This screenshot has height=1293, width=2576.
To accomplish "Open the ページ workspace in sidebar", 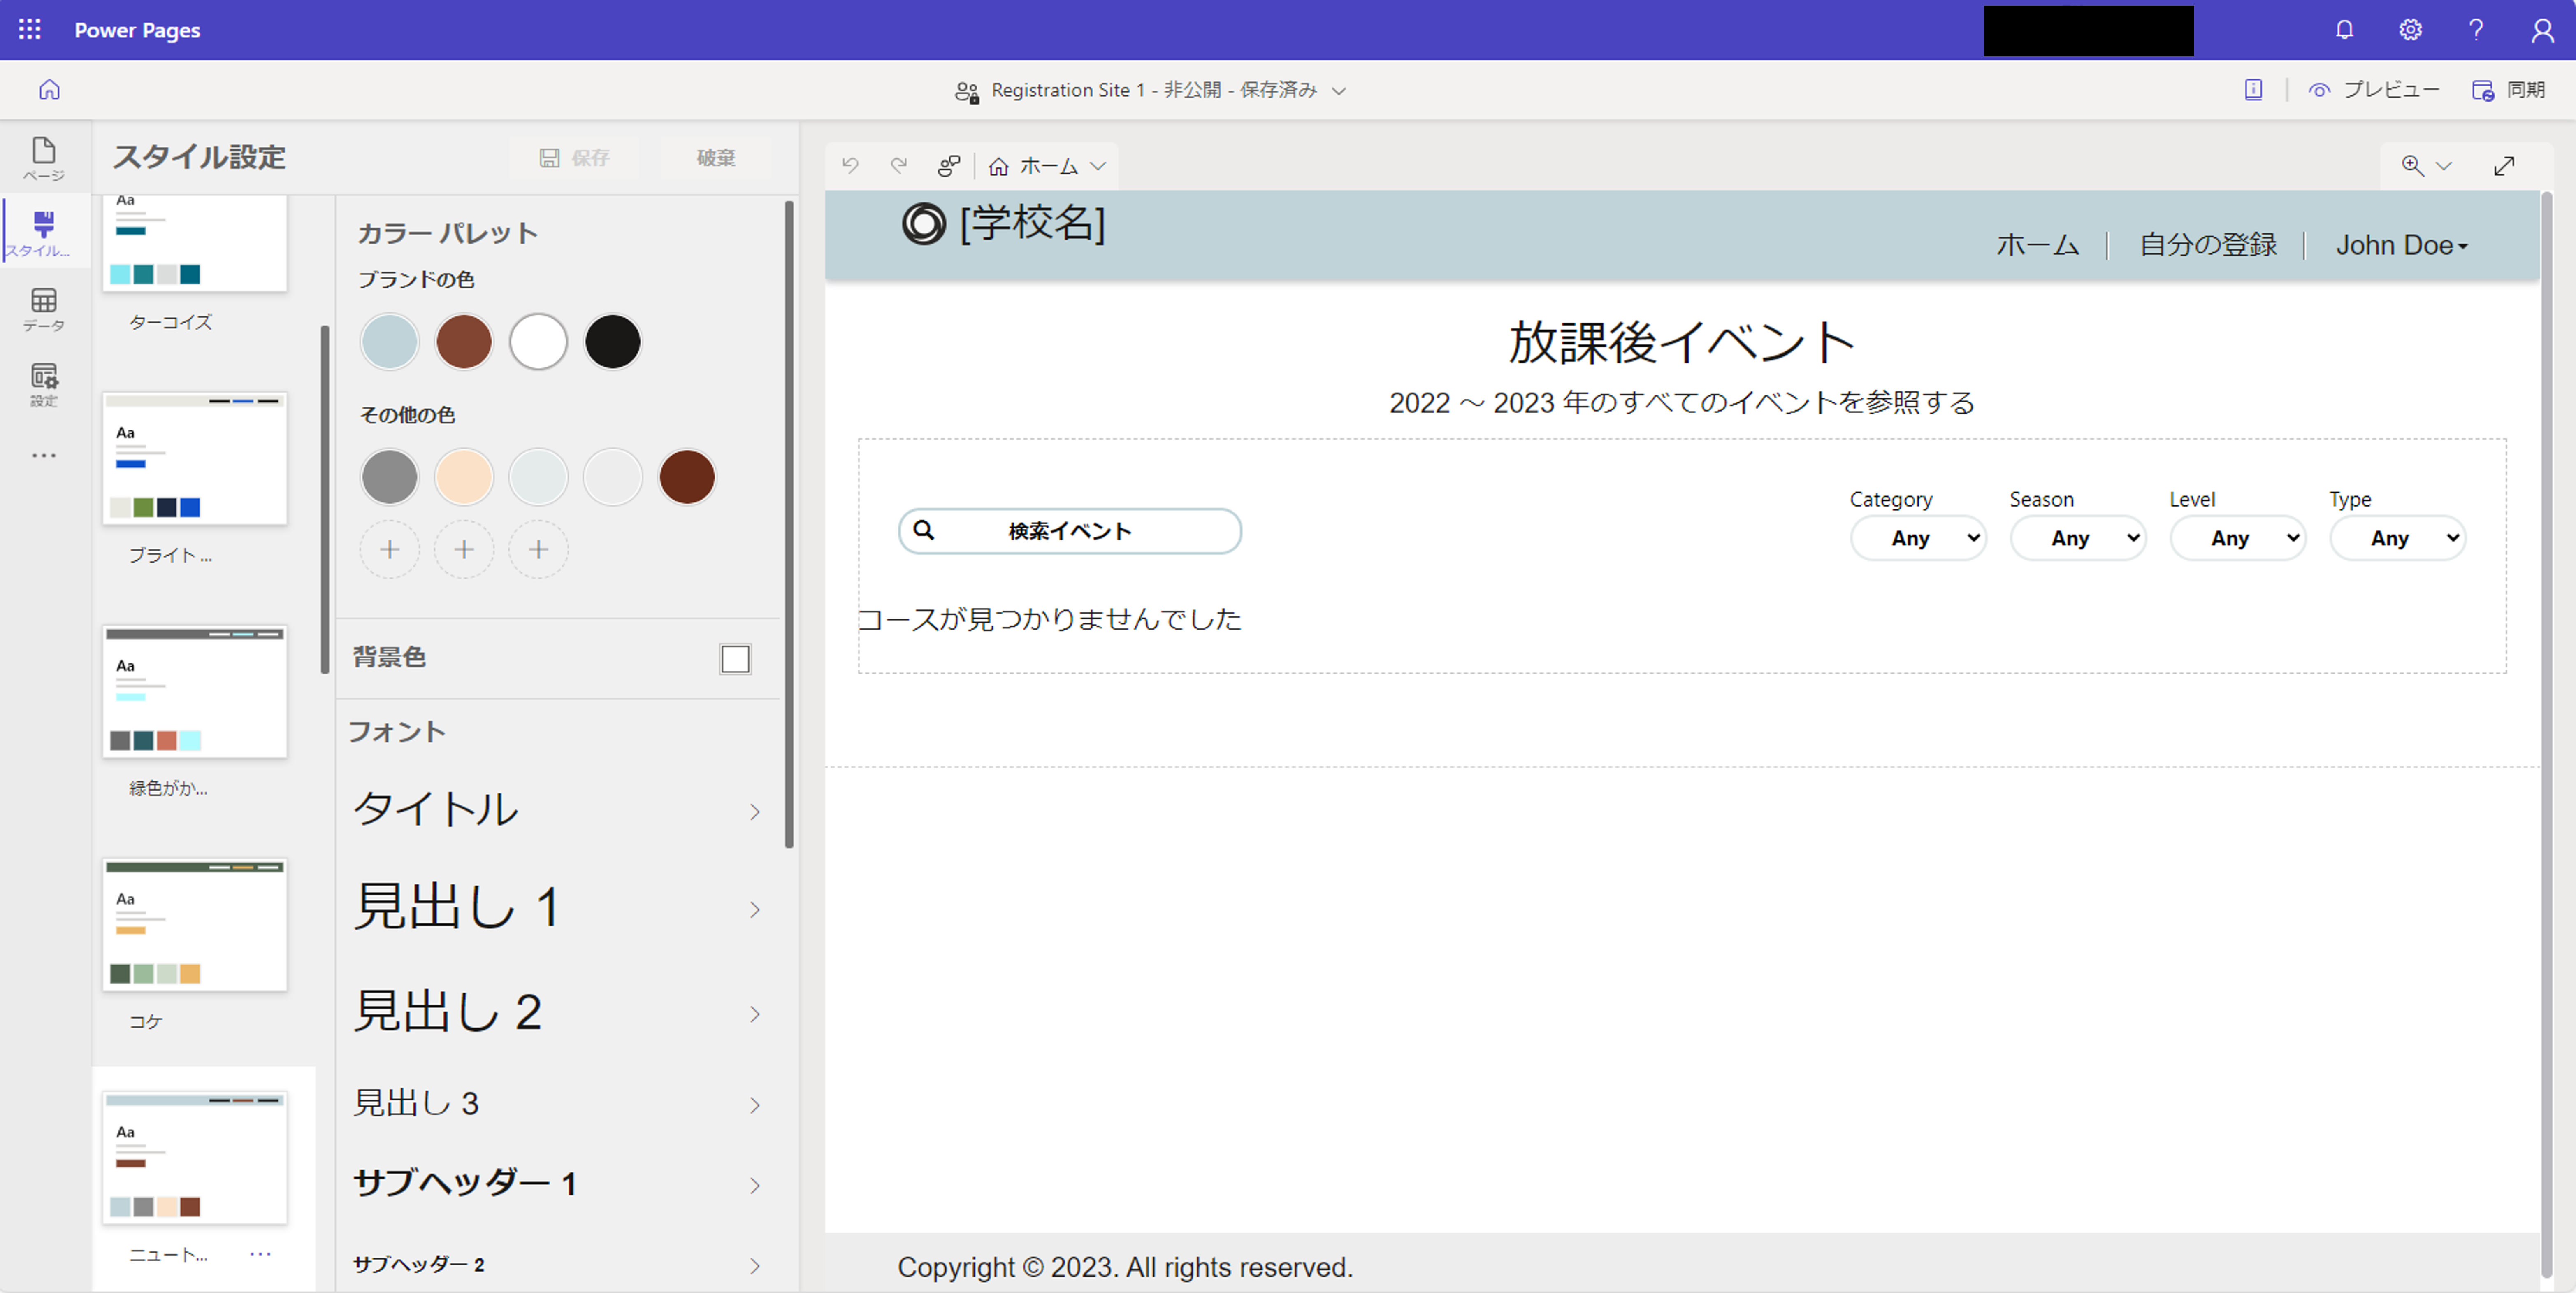I will [x=44, y=159].
